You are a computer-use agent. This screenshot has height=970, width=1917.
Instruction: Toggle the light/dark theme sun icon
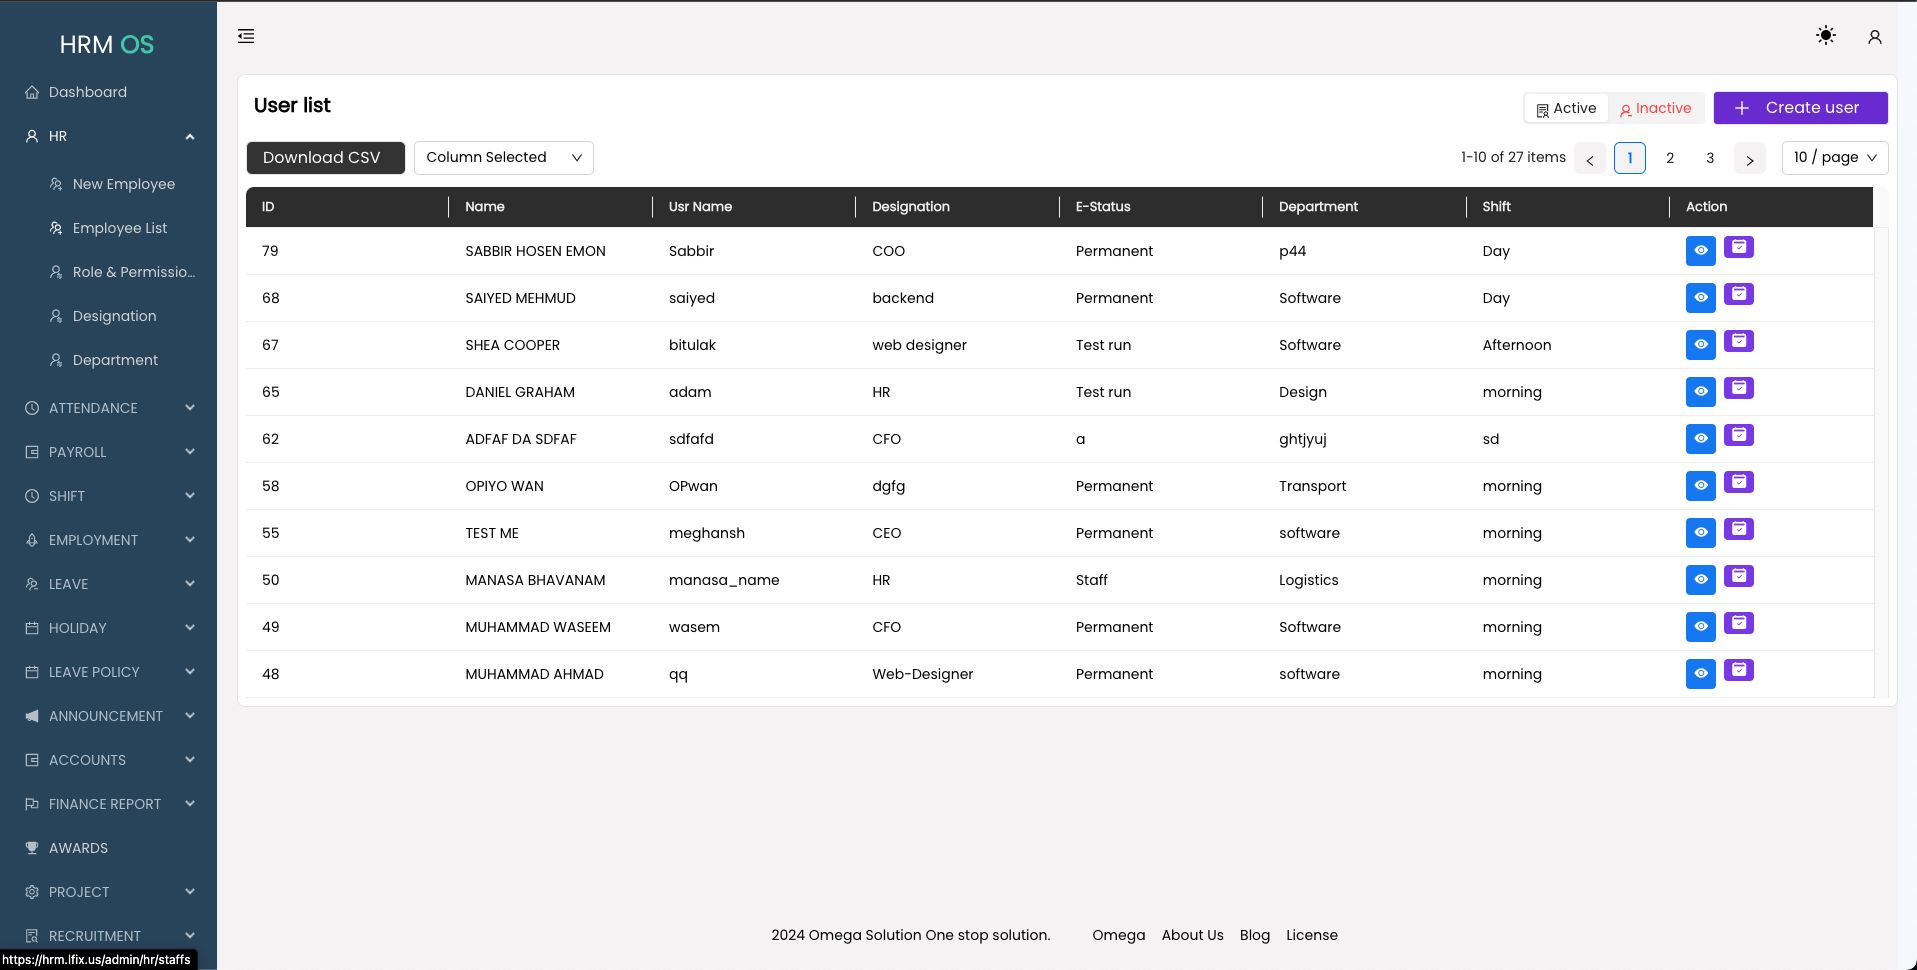point(1825,36)
